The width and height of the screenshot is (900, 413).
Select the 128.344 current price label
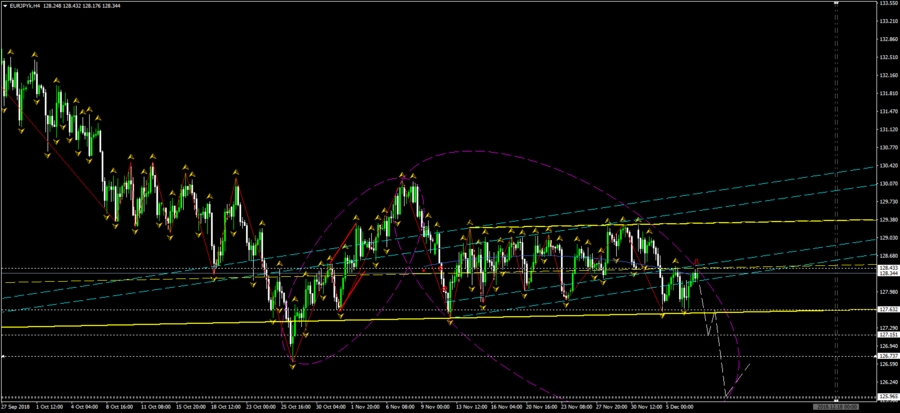tap(886, 273)
